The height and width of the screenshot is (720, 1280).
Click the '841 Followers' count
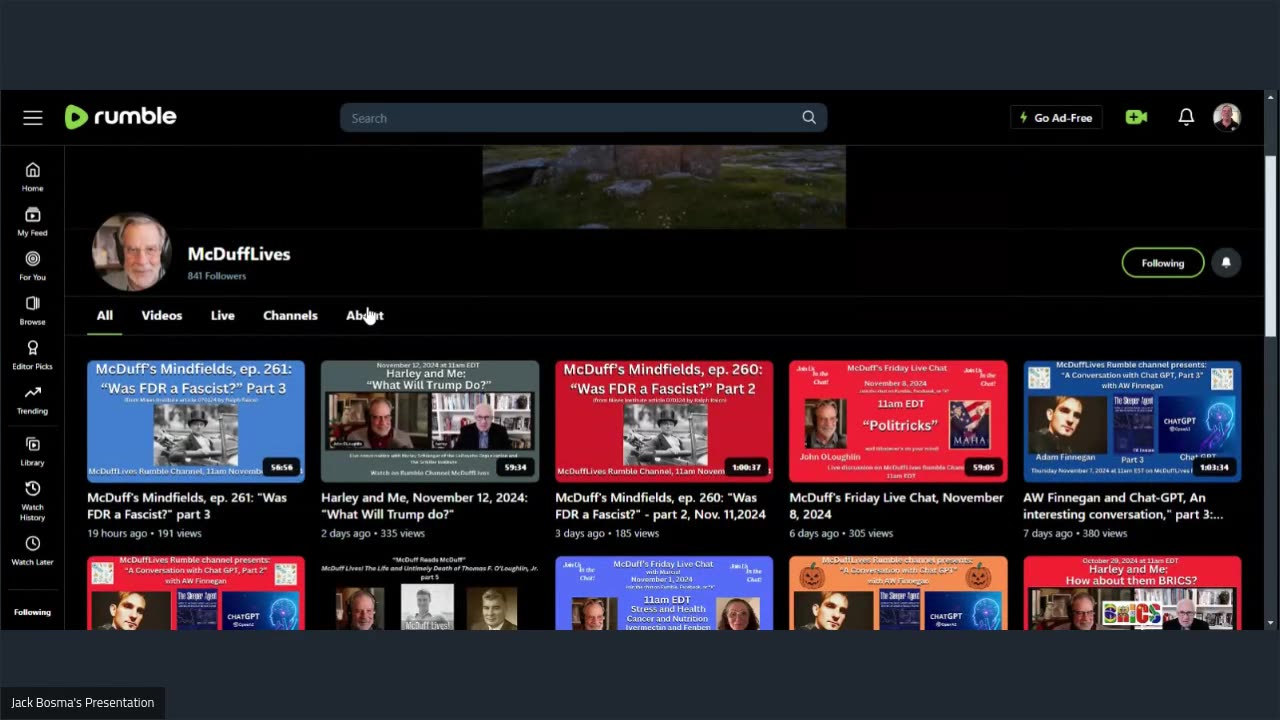[217, 276]
